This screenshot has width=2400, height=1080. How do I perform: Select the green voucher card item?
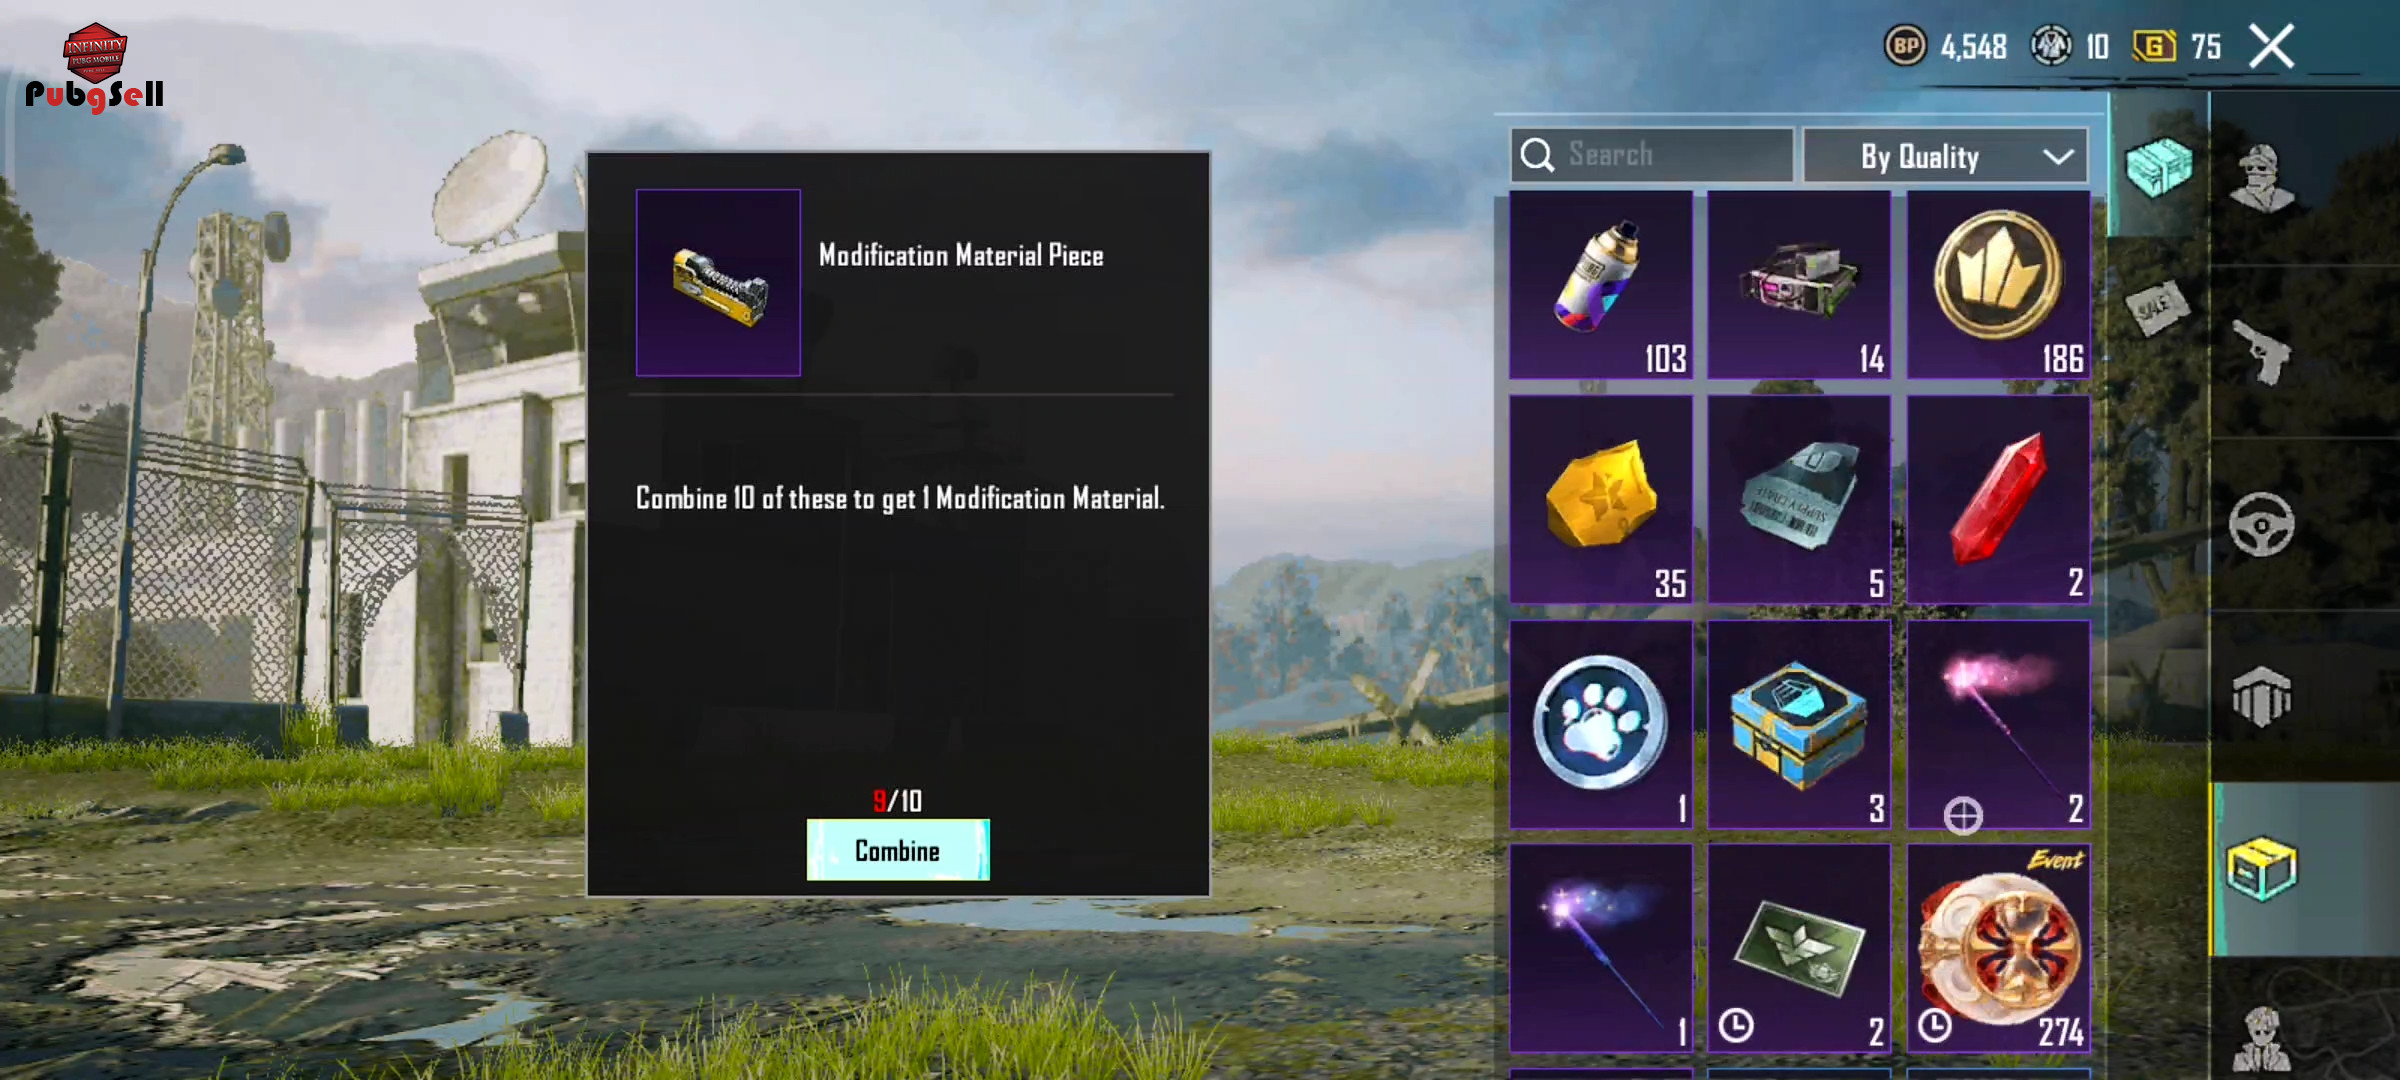coord(1799,948)
